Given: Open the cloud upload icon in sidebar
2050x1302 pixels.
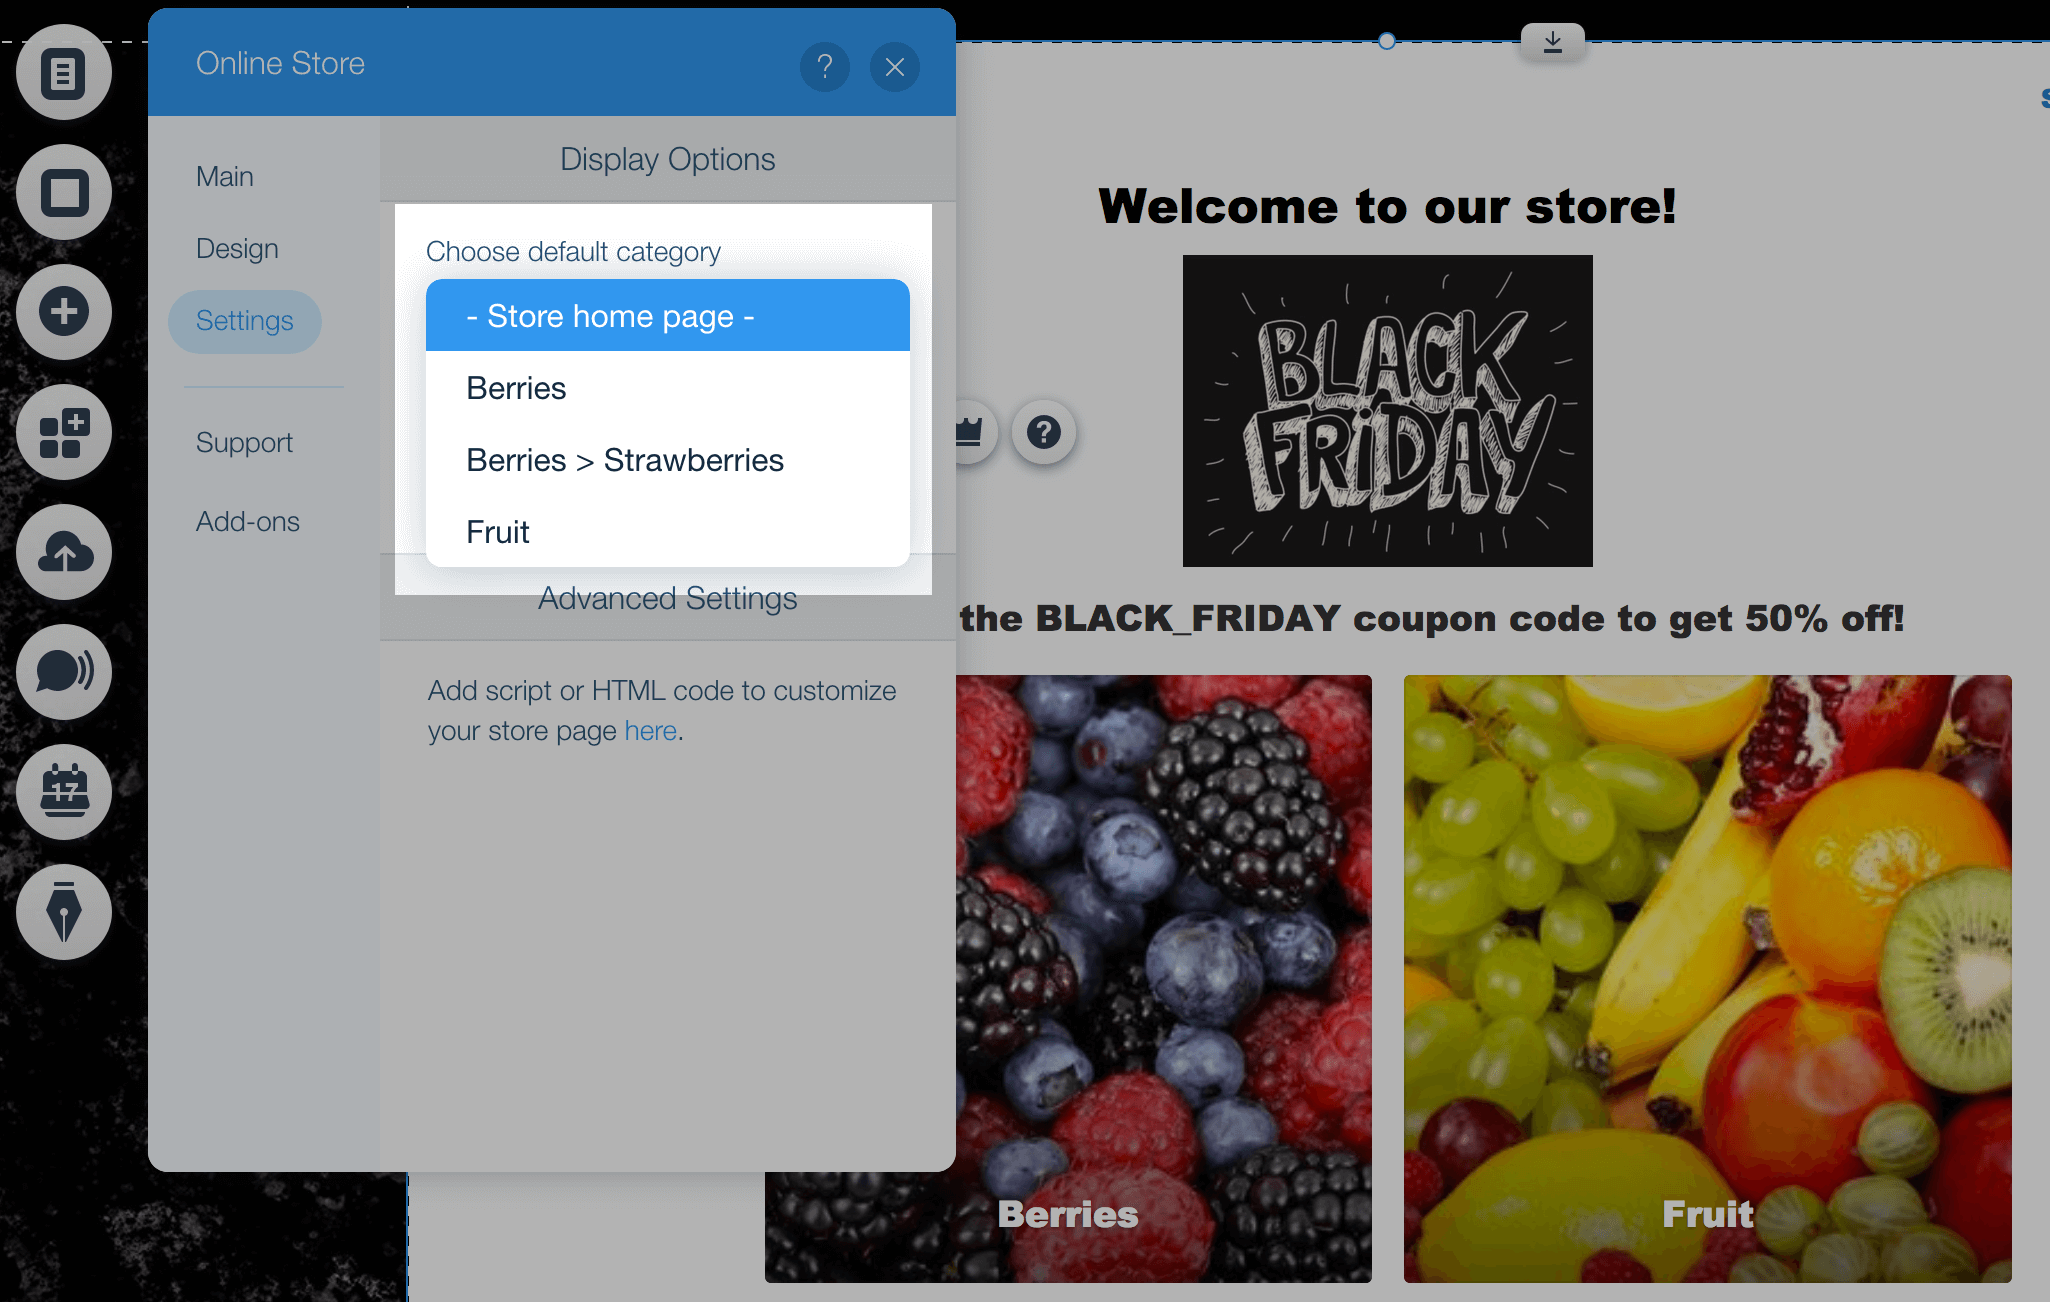Looking at the screenshot, I should 64,552.
